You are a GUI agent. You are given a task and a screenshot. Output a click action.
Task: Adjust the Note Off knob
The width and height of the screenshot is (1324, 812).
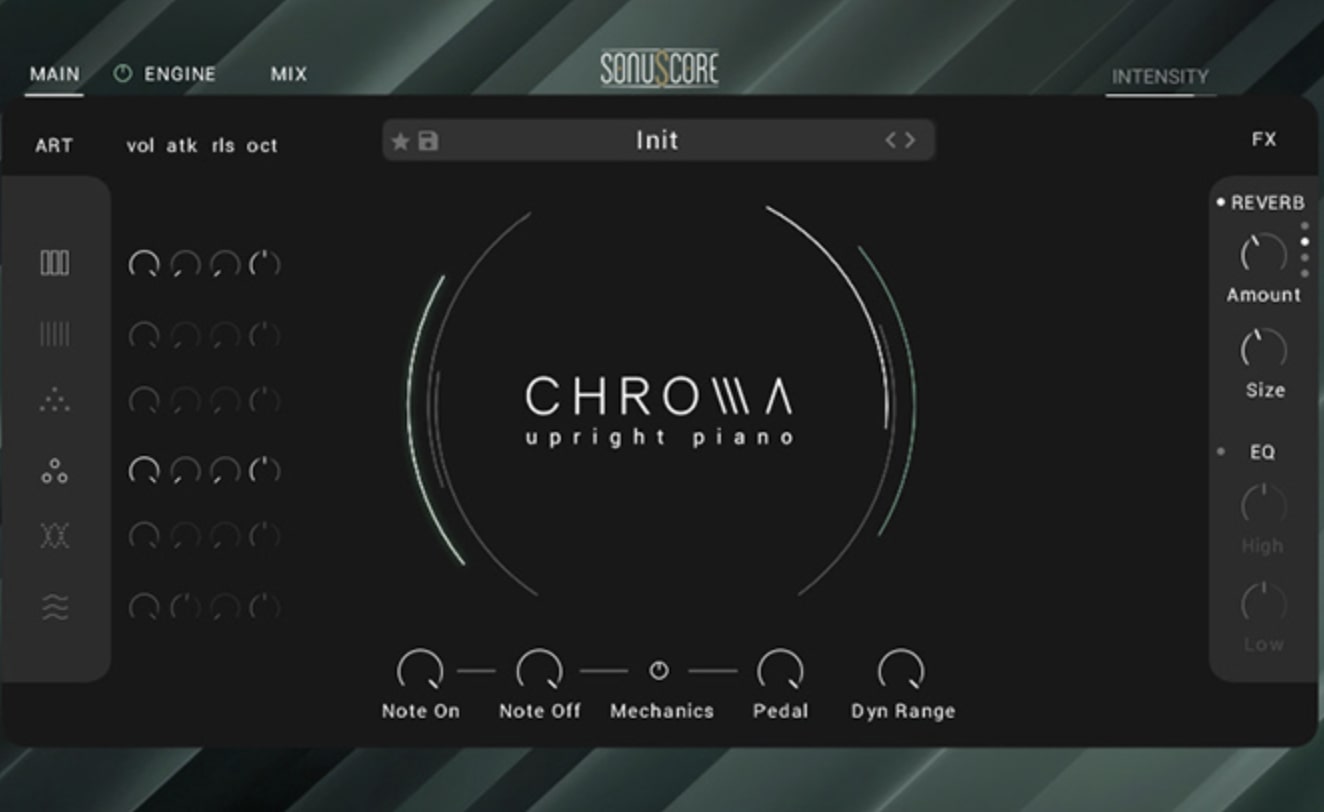point(539,669)
